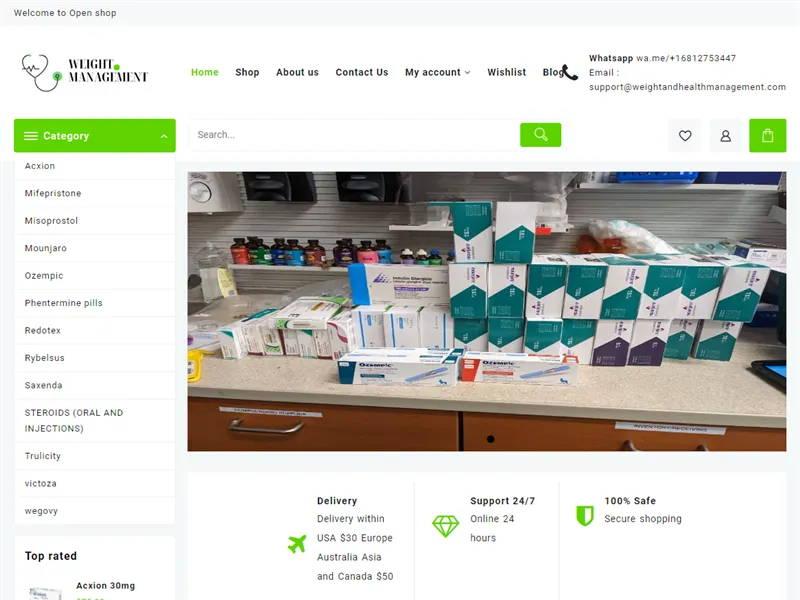Image resolution: width=800 pixels, height=600 pixels.
Task: Open the green shopping cart icon
Action: coord(767,136)
